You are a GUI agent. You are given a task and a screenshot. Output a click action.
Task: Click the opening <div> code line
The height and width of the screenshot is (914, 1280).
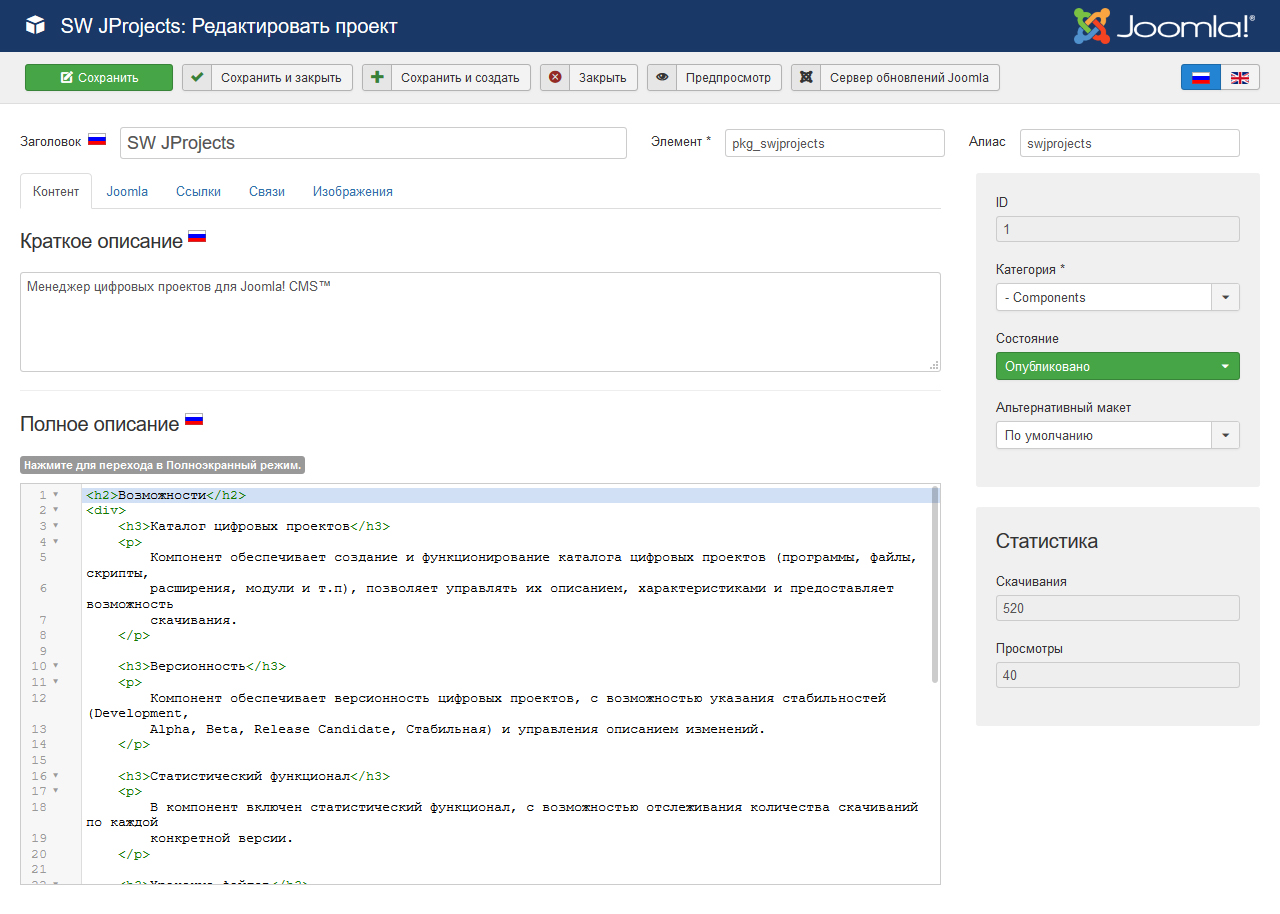pyautogui.click(x=106, y=510)
